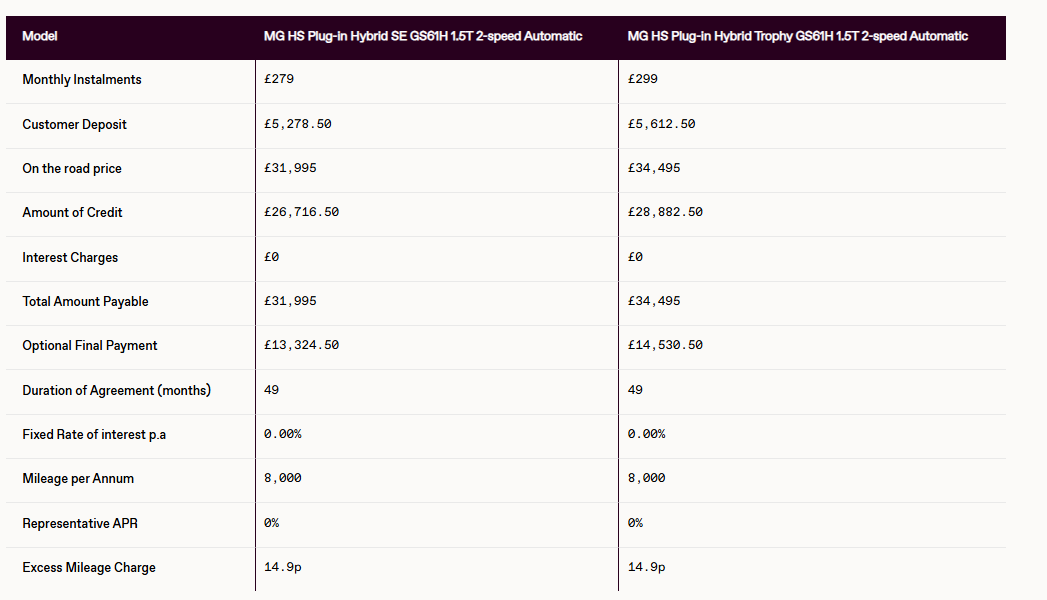Click the £279 monthly instalment value

pyautogui.click(x=279, y=79)
